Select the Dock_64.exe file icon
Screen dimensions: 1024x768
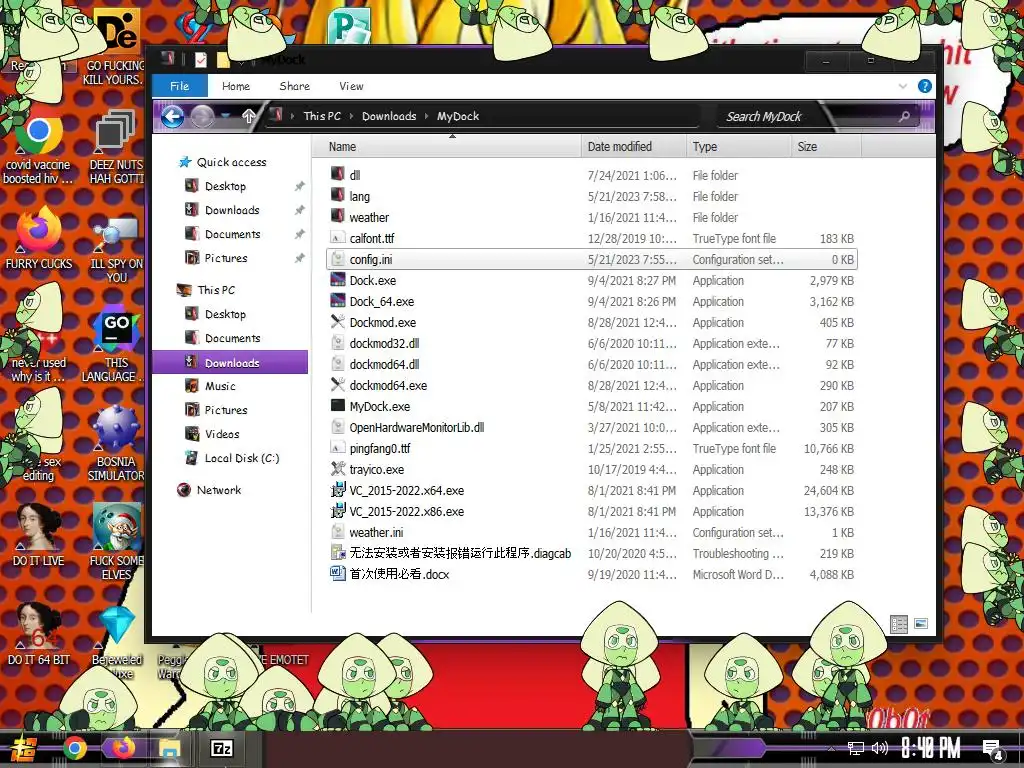click(x=338, y=301)
